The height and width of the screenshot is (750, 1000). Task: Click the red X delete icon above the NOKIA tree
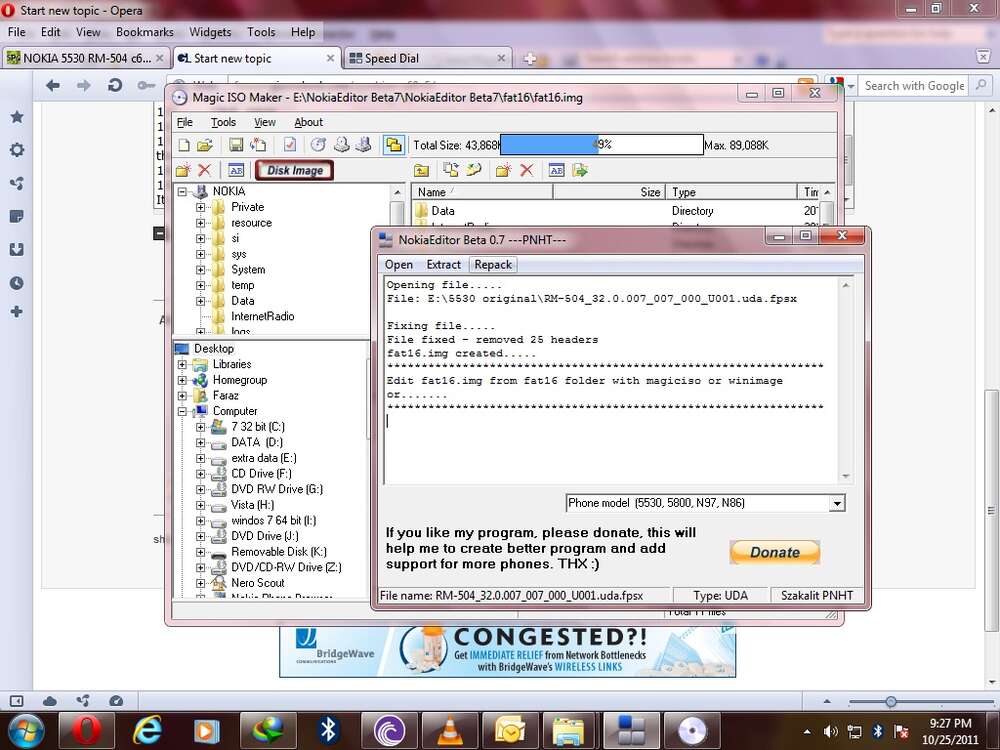click(x=204, y=170)
